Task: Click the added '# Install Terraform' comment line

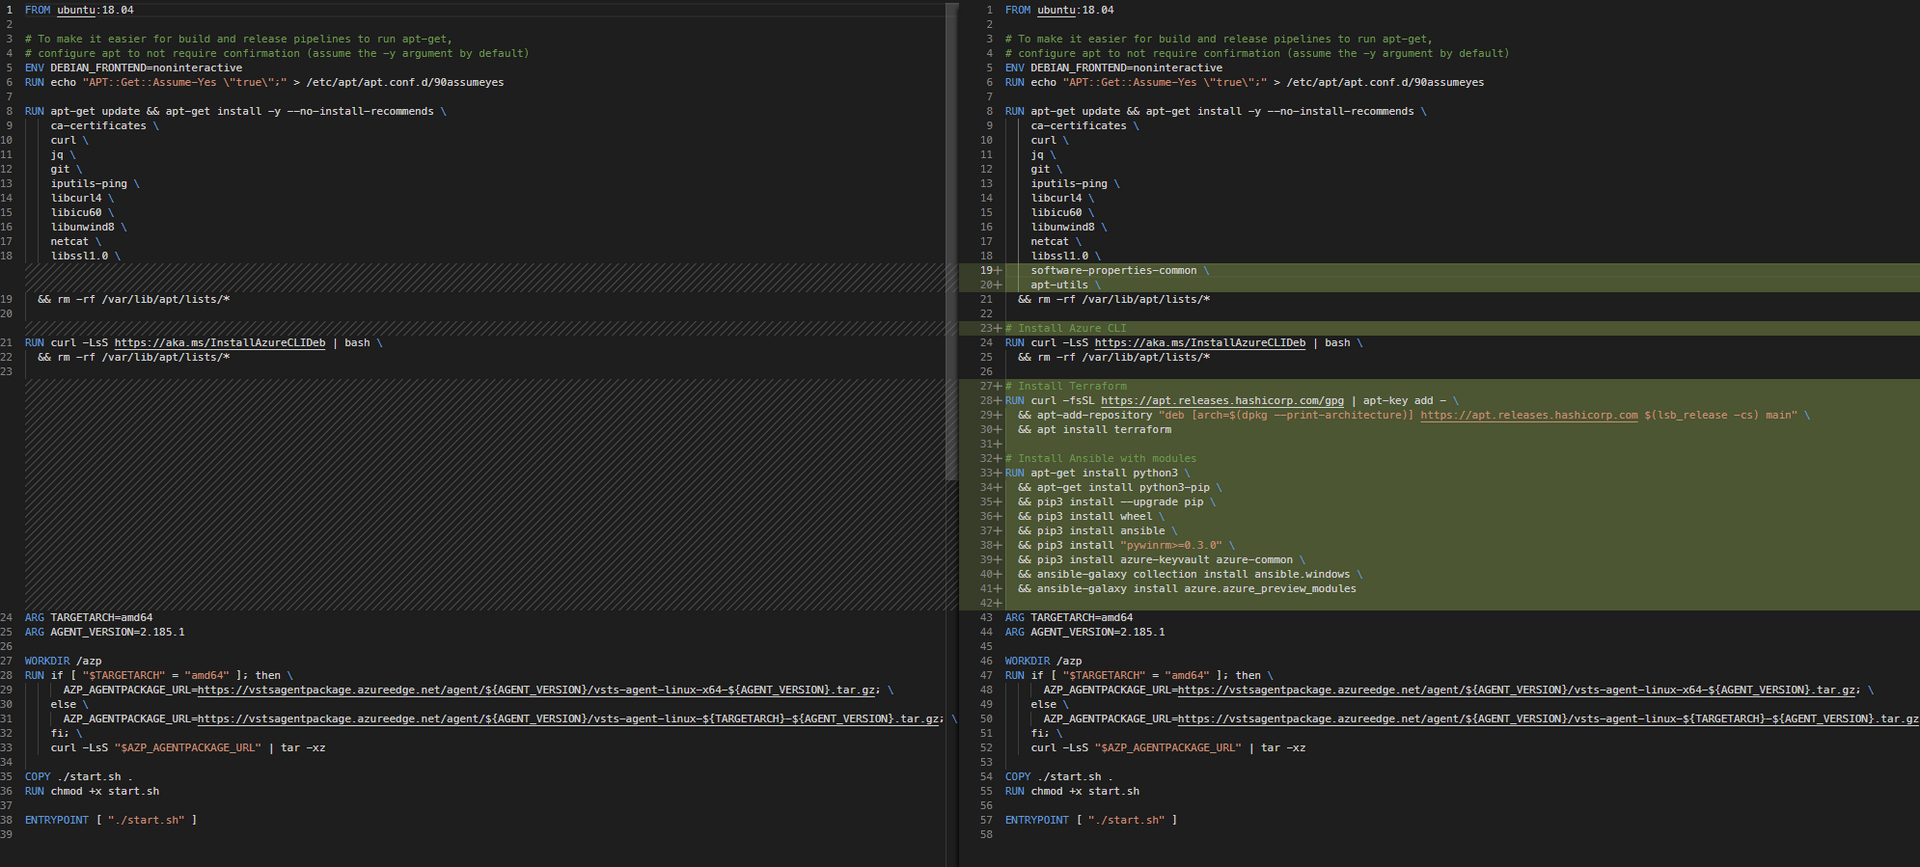Action: click(1066, 386)
